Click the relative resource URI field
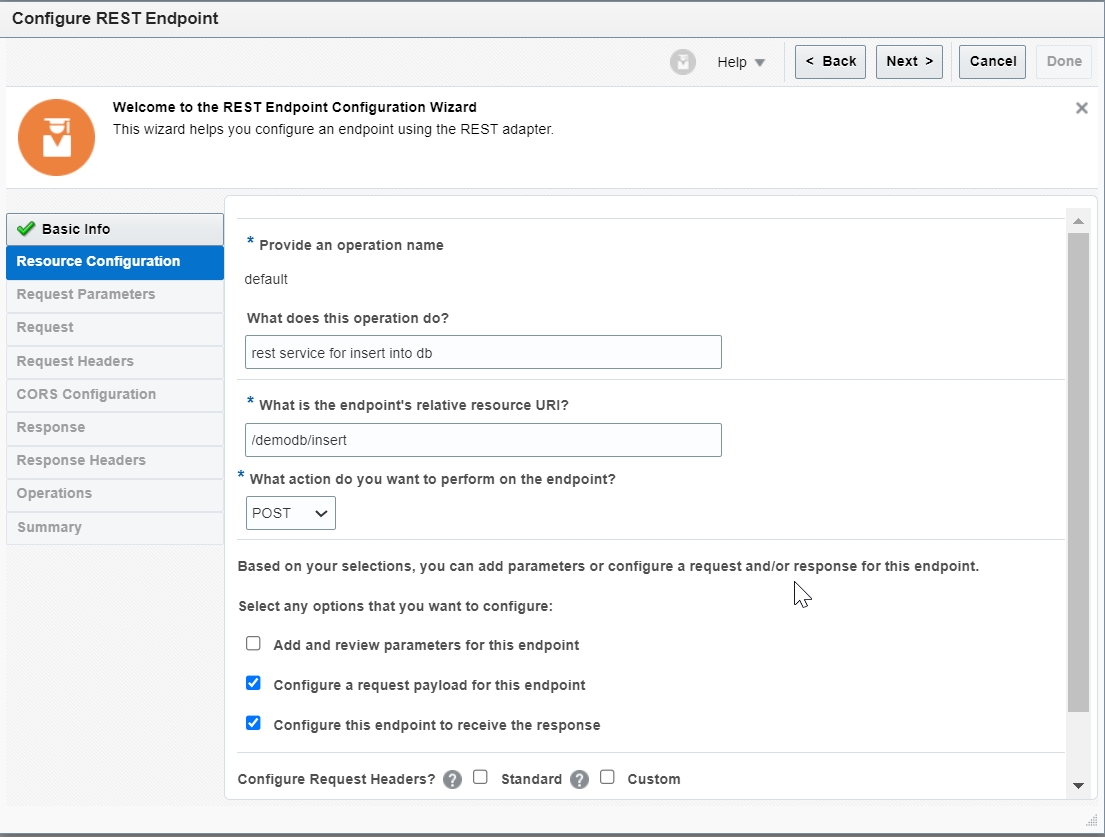The width and height of the screenshot is (1105, 837). pos(483,440)
